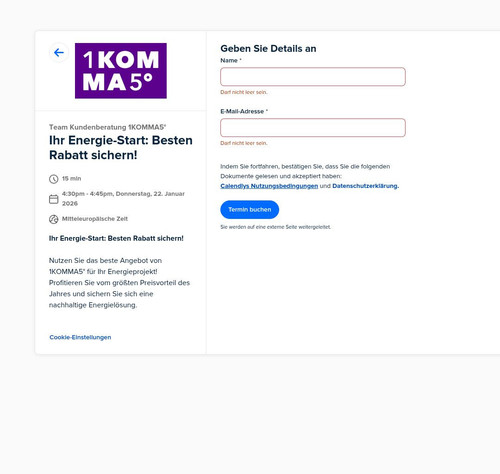Click the back arrow icon
500x474 pixels.
click(x=59, y=53)
